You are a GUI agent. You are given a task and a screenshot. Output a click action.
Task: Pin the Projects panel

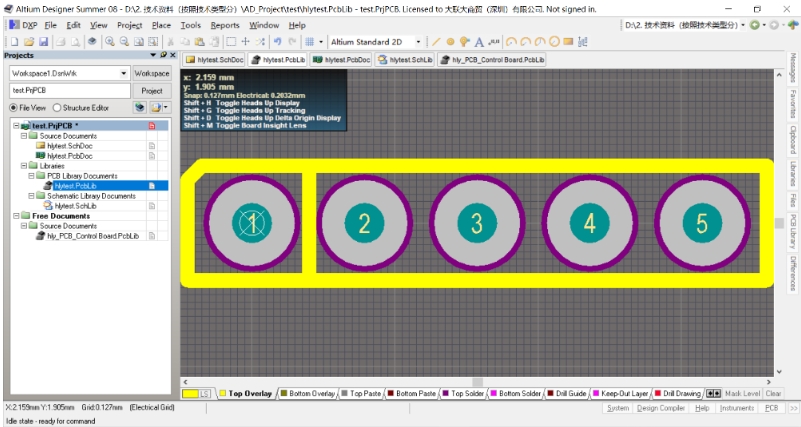163,55
